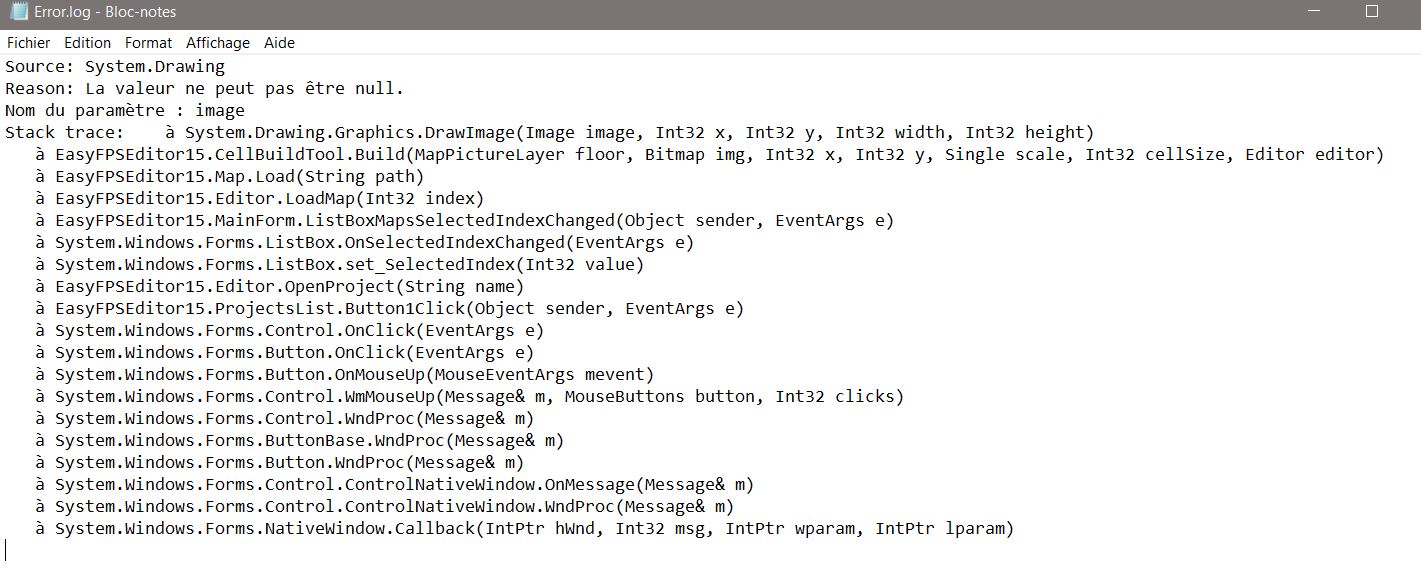The image size is (1421, 581).
Task: Open the Fichier menu
Action: coord(28,43)
